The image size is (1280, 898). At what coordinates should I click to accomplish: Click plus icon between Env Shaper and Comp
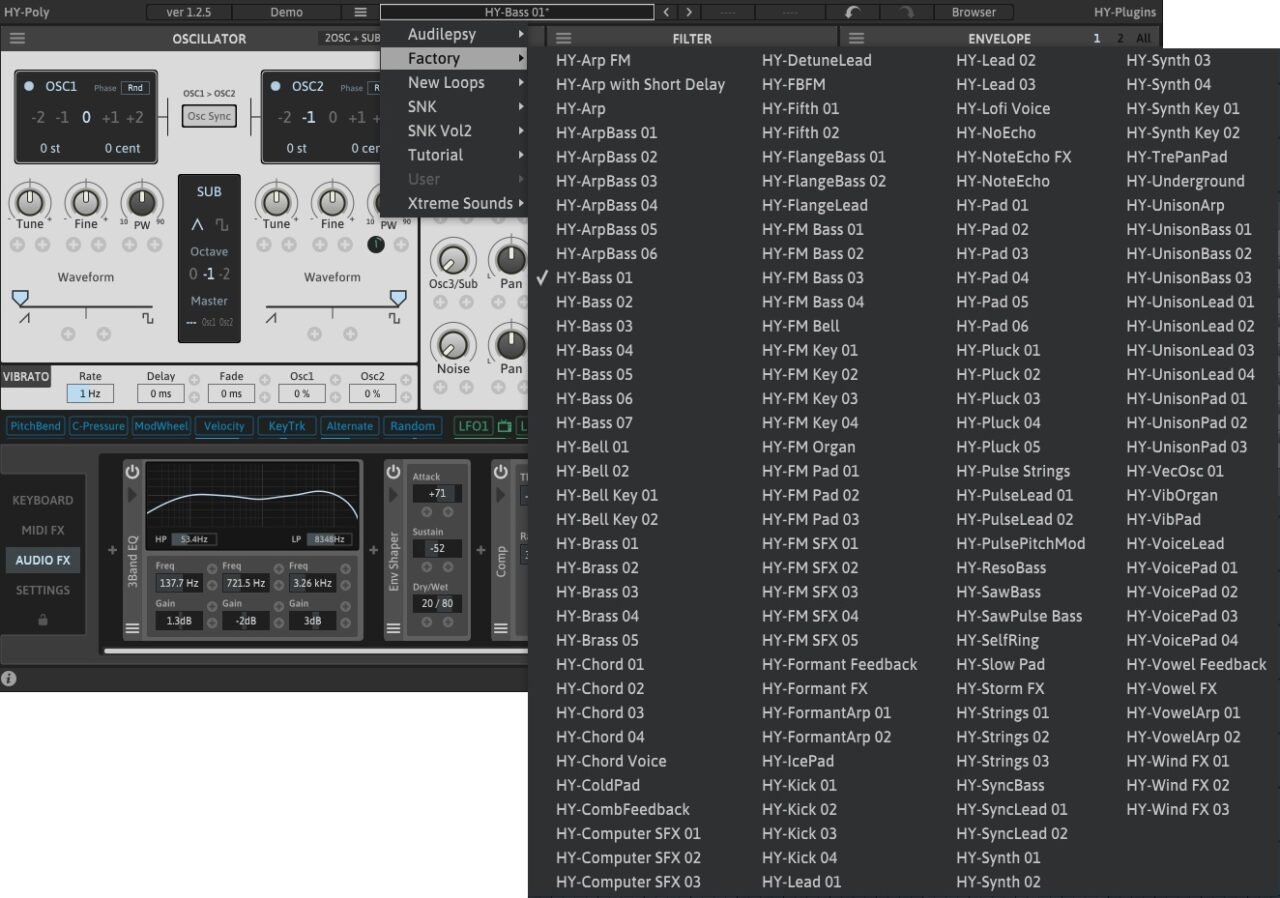(x=481, y=550)
